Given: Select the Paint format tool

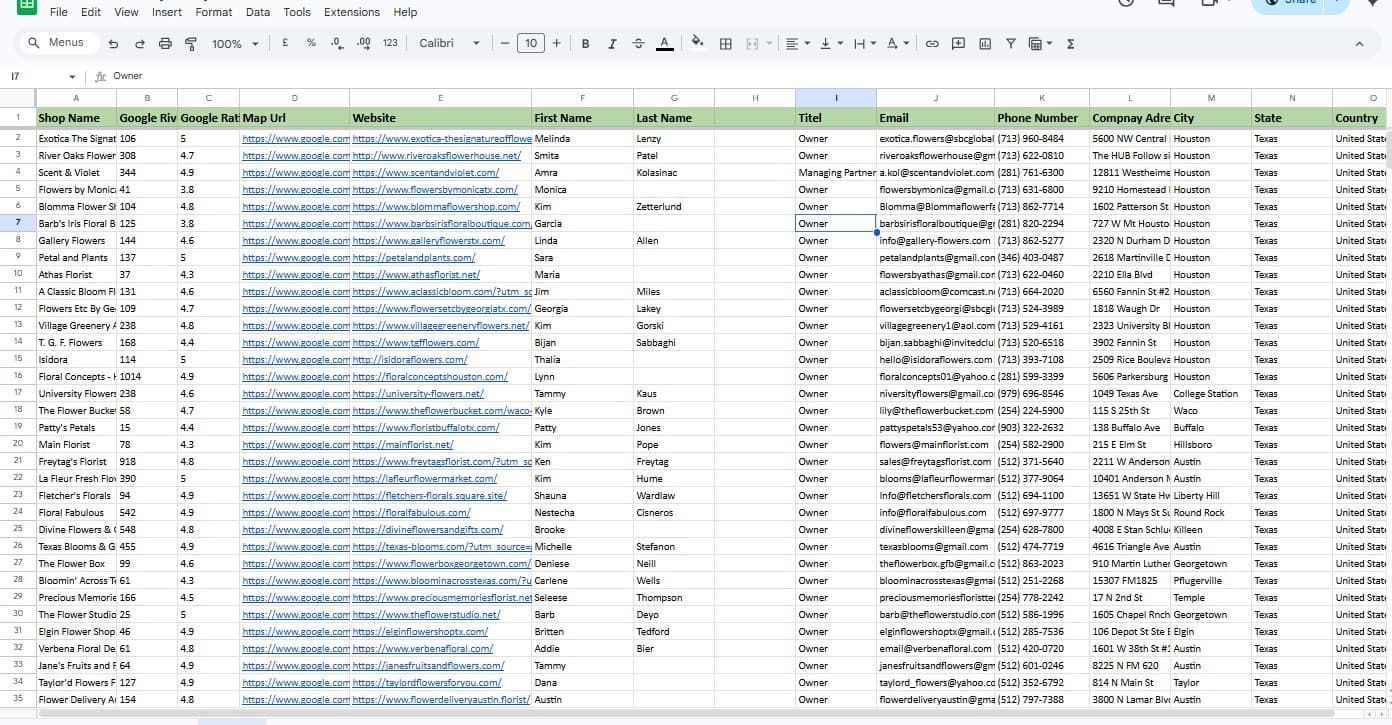Looking at the screenshot, I should (190, 43).
